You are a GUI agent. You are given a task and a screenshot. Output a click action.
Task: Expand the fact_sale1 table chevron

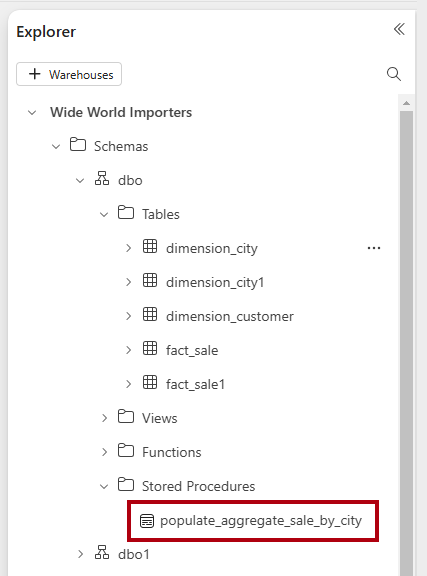pyautogui.click(x=128, y=384)
